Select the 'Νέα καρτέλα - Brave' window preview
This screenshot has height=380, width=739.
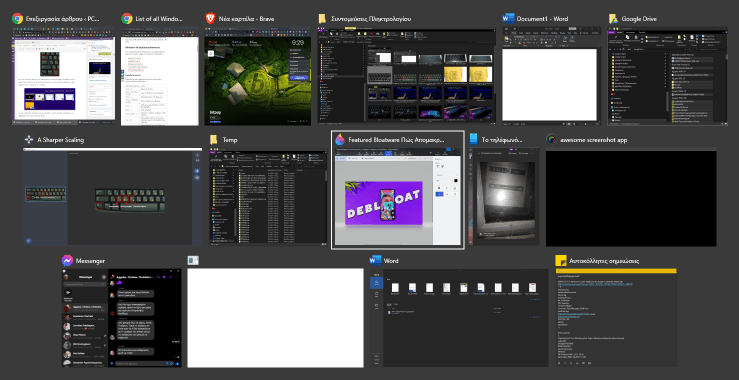coord(258,76)
